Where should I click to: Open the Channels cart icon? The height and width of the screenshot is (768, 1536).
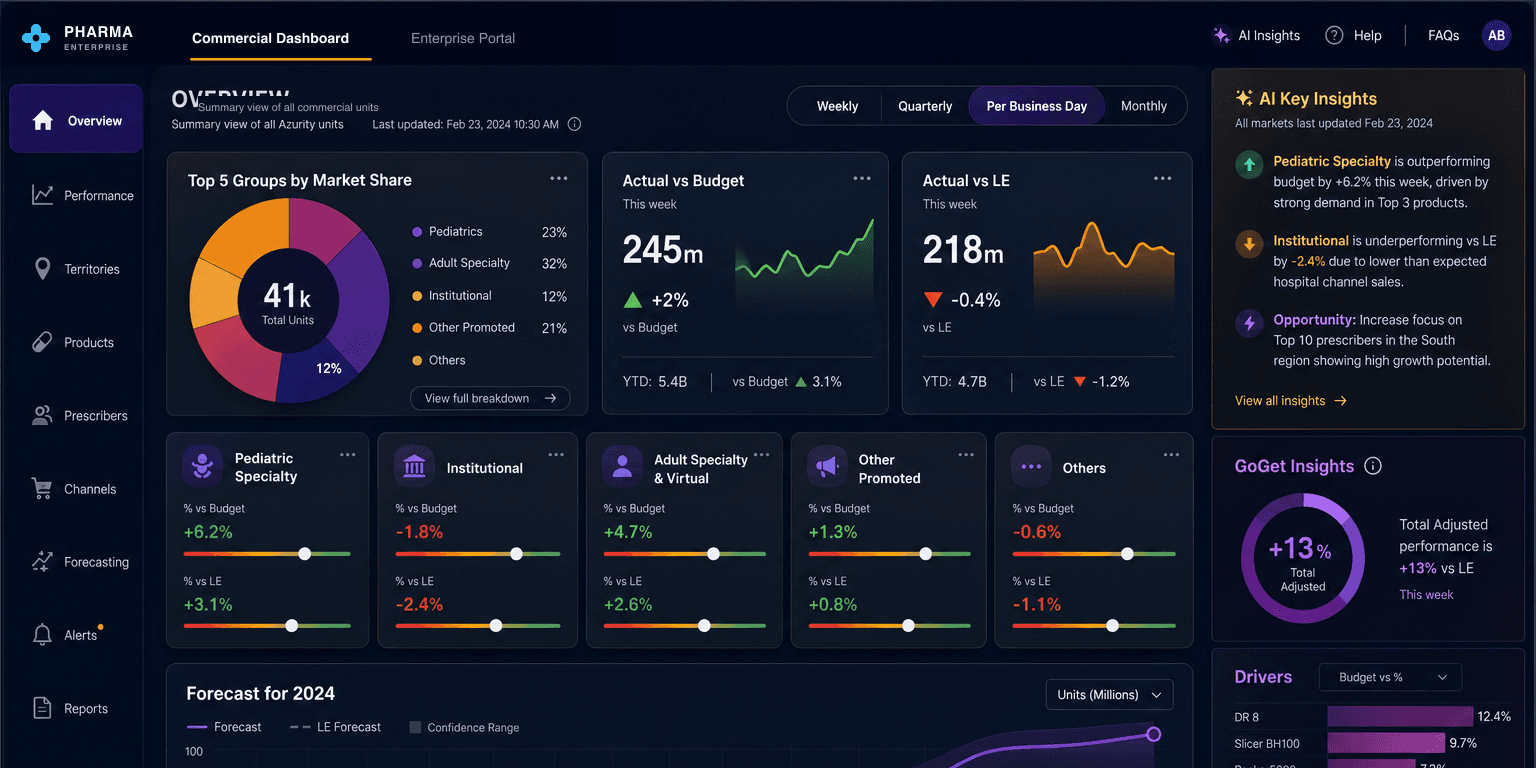[42, 489]
